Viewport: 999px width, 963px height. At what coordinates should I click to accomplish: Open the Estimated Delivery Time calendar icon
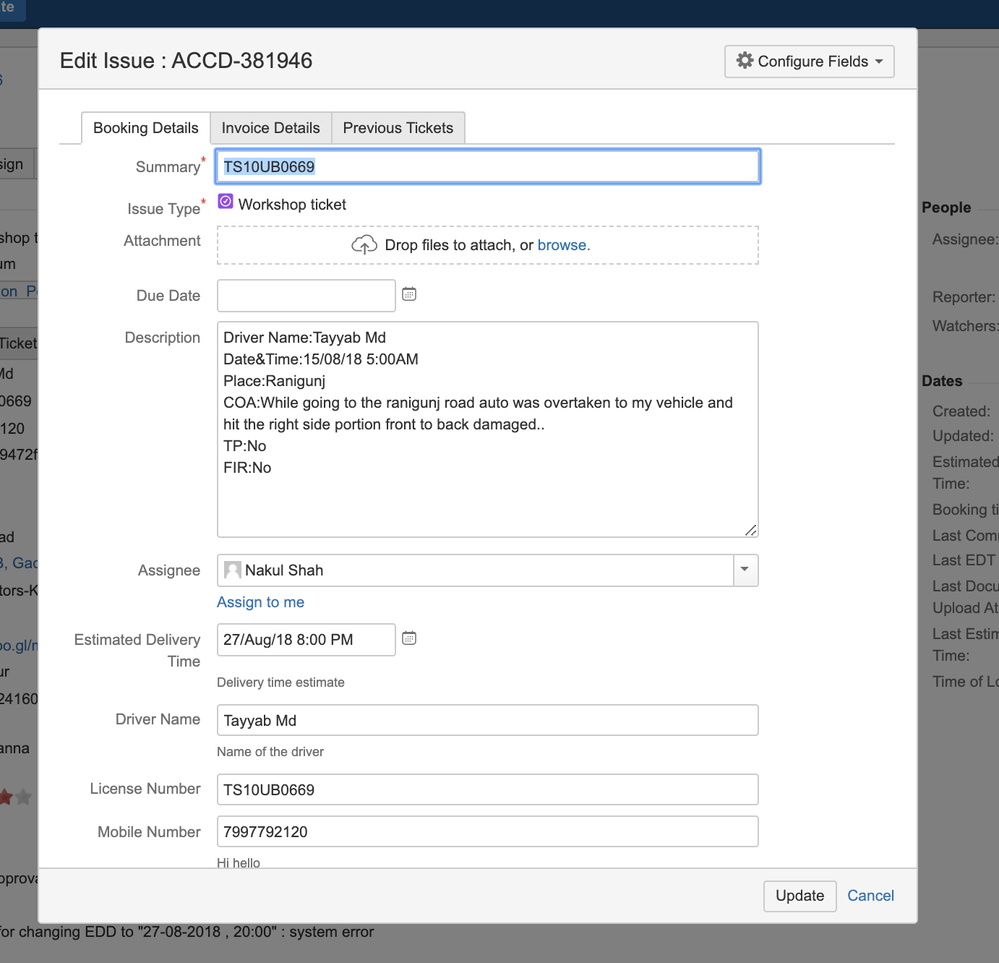tap(409, 639)
